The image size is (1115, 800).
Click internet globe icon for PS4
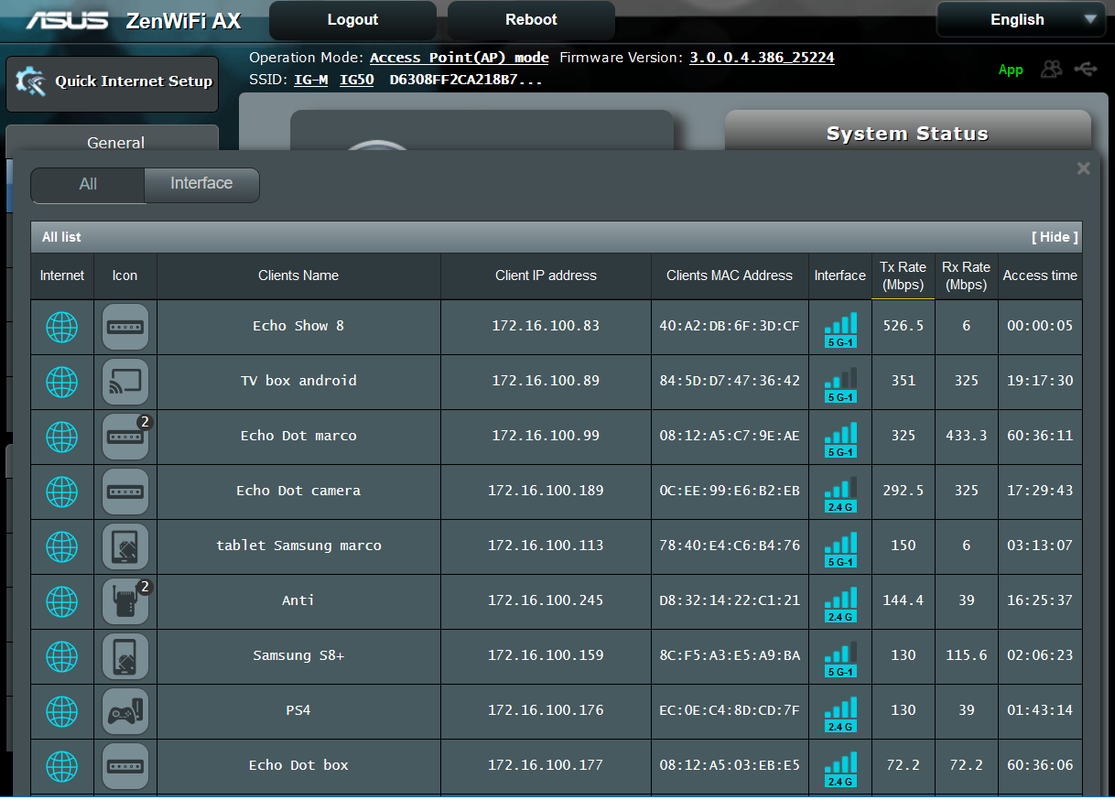[62, 711]
